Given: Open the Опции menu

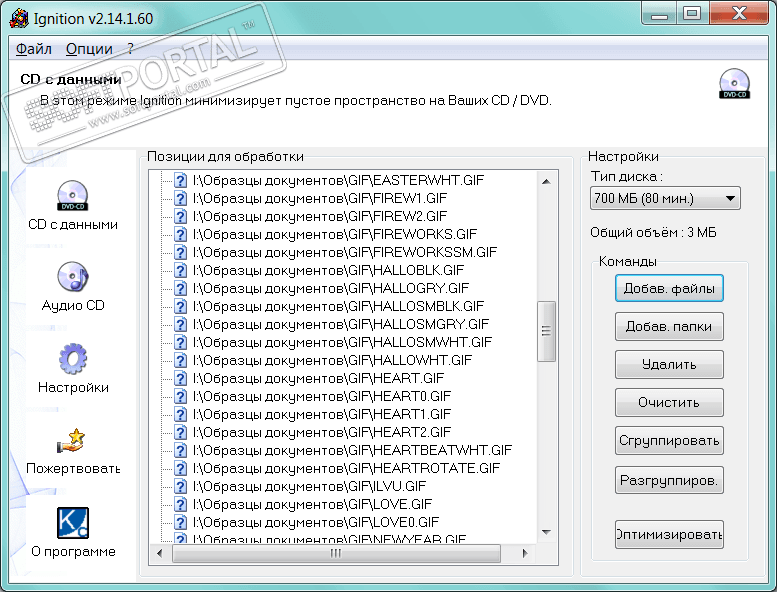Looking at the screenshot, I should click(x=89, y=48).
